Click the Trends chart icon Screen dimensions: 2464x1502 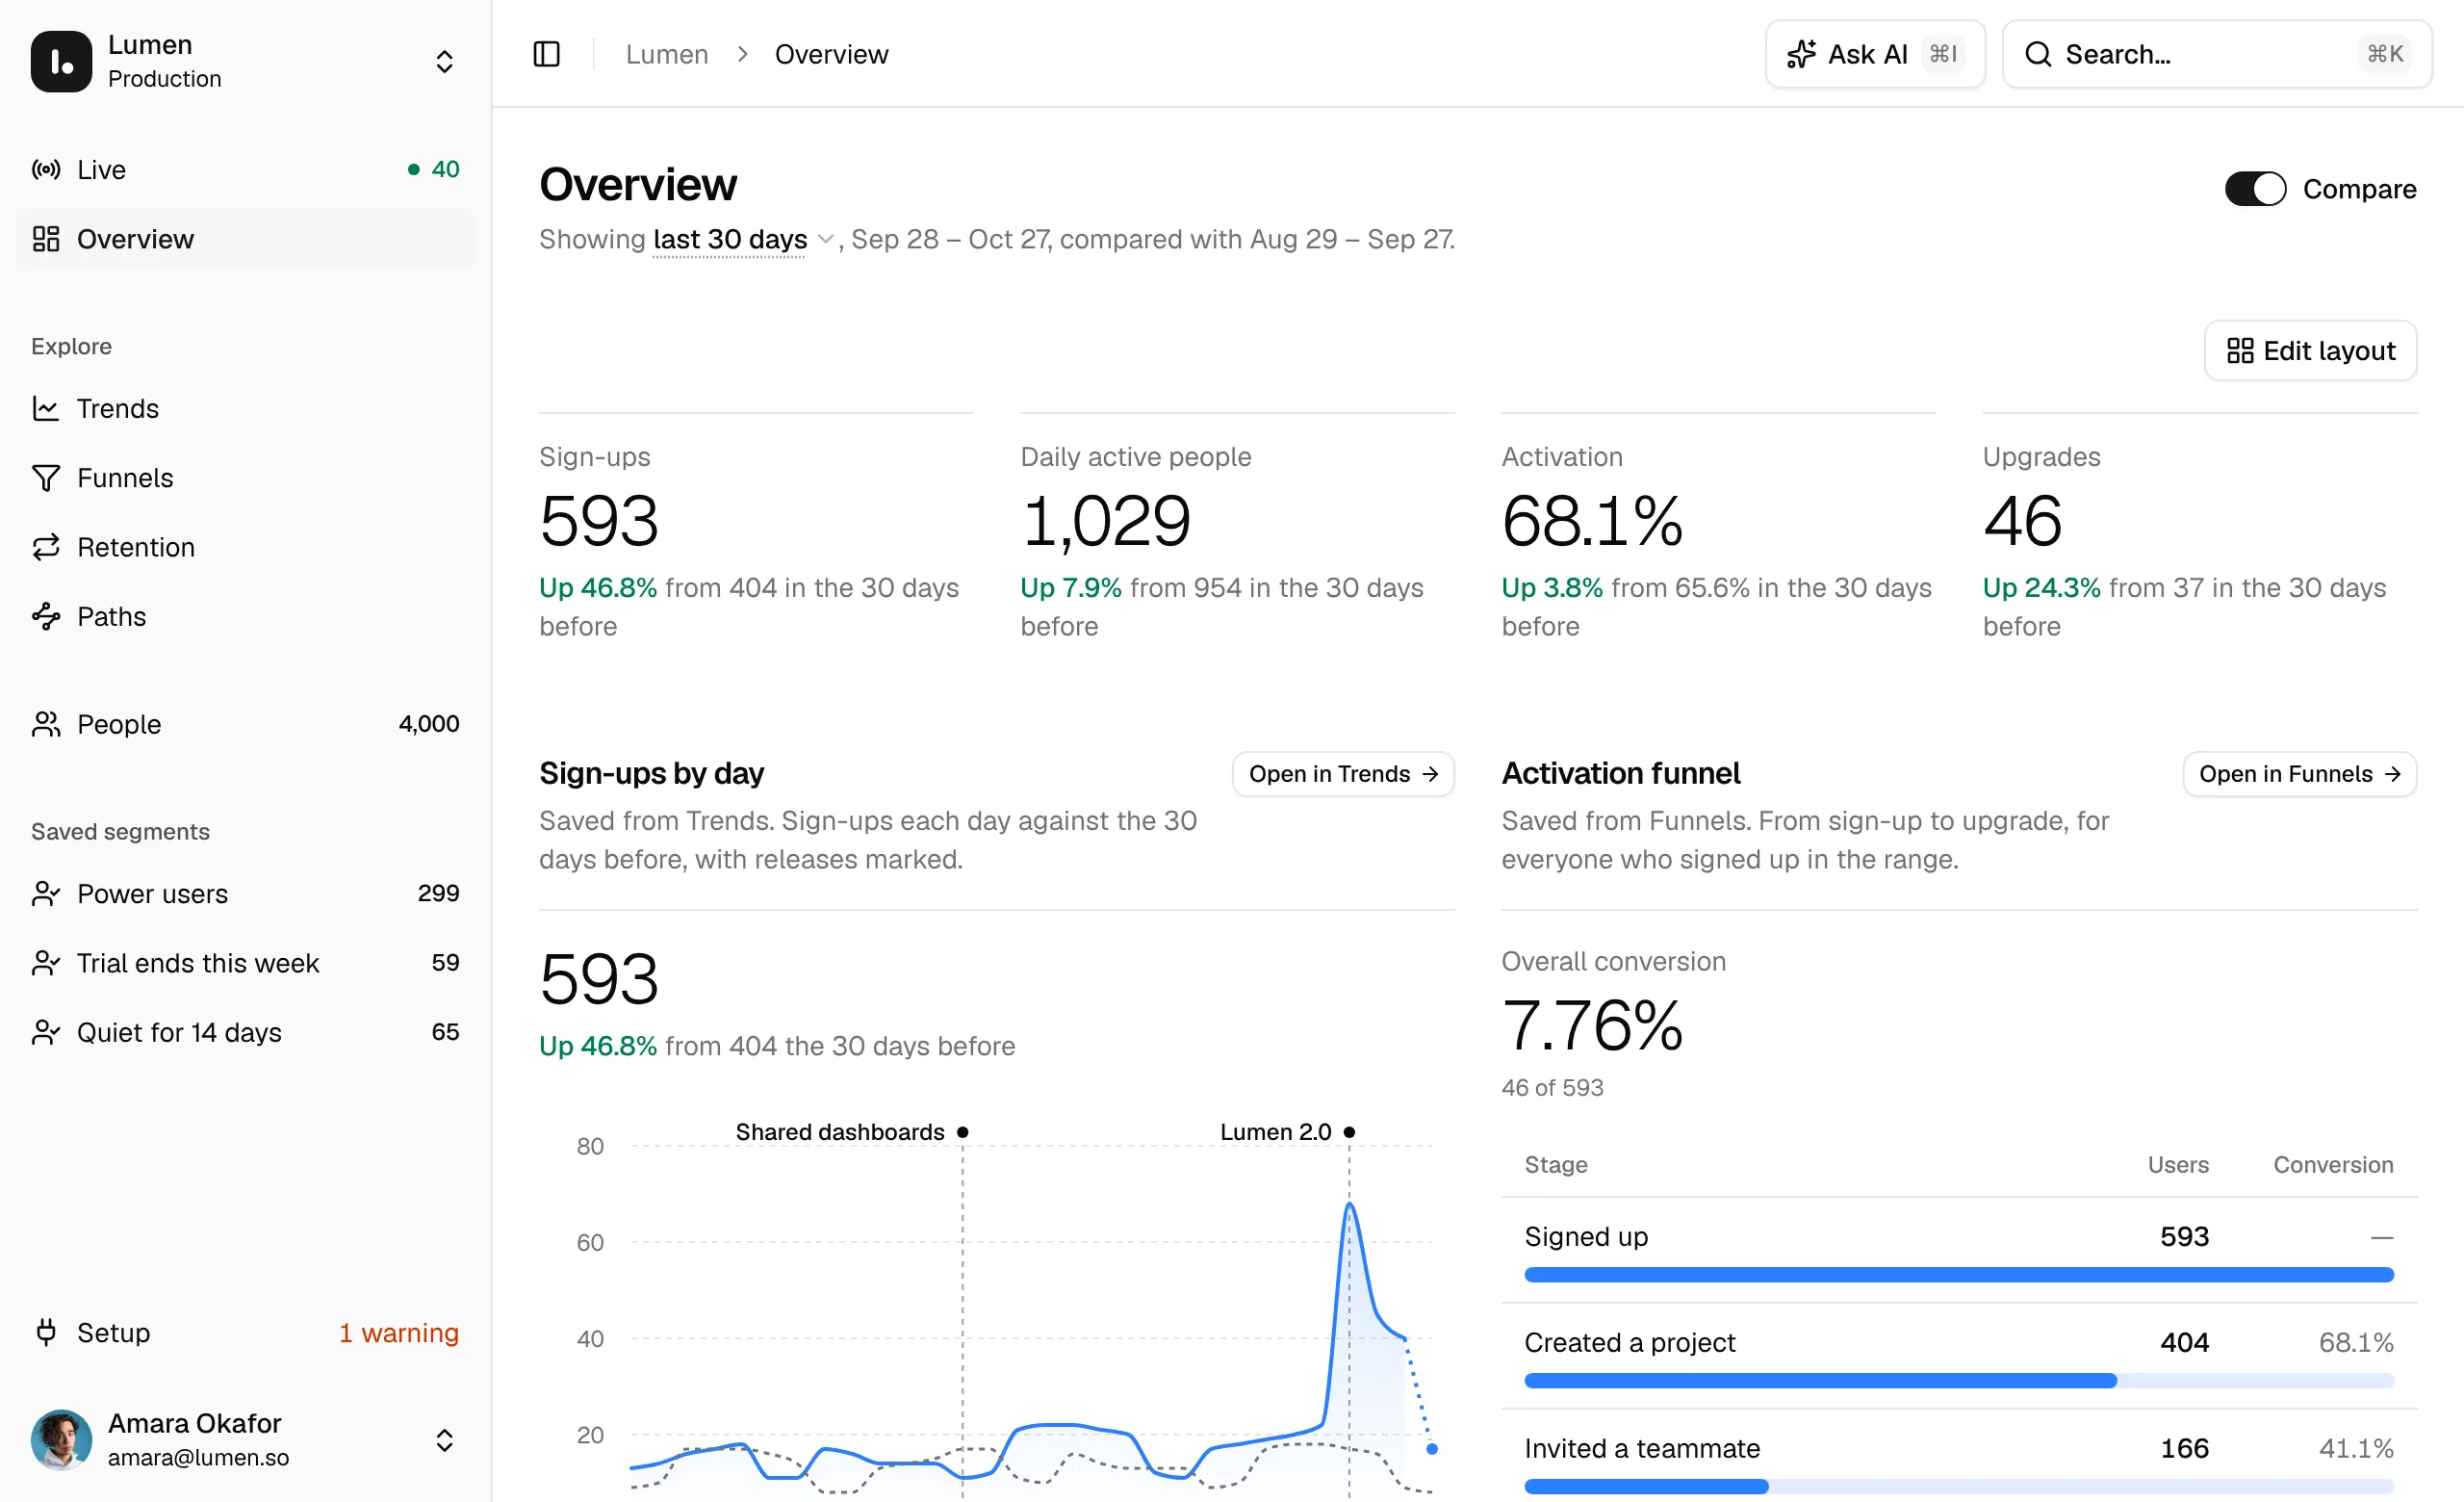tap(46, 408)
